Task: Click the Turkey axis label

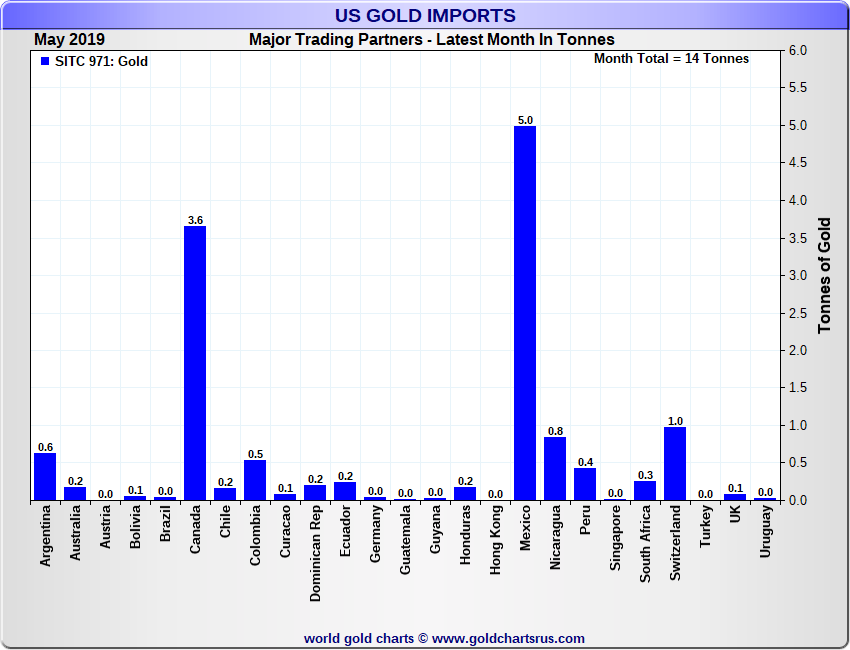Action: click(x=705, y=526)
